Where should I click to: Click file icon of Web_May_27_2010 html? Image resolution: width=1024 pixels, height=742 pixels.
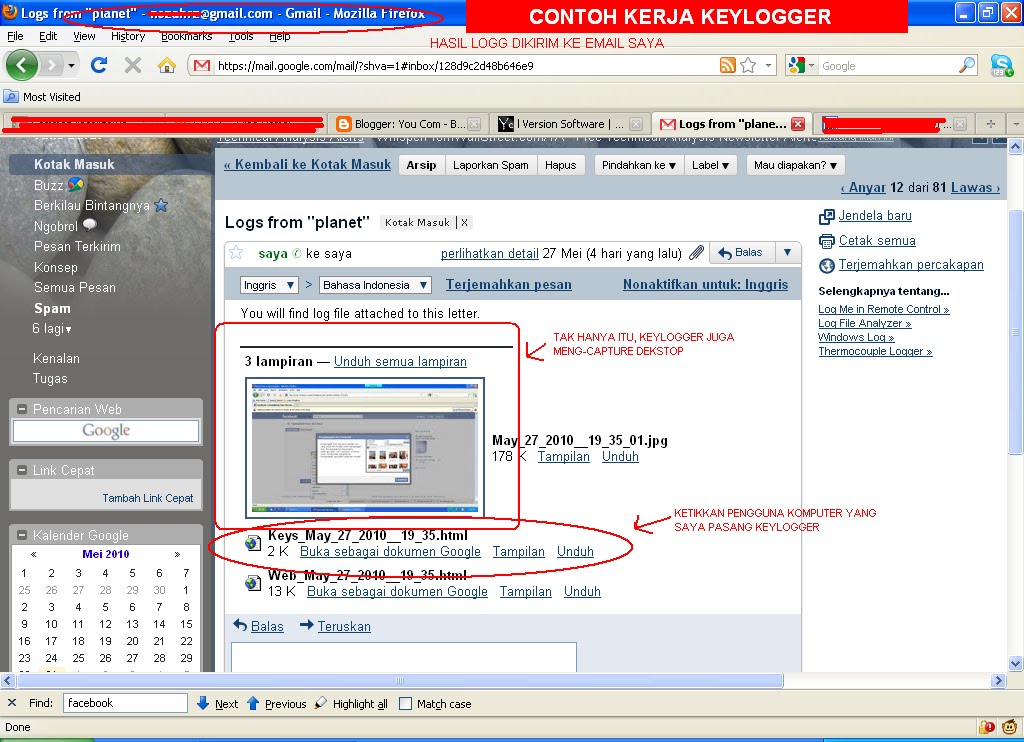(253, 583)
